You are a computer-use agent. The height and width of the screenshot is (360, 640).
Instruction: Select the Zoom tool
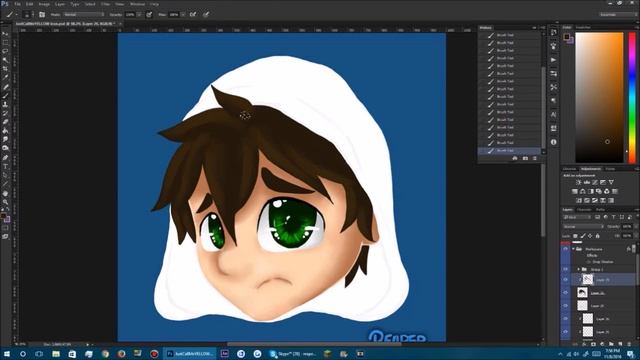(5, 202)
